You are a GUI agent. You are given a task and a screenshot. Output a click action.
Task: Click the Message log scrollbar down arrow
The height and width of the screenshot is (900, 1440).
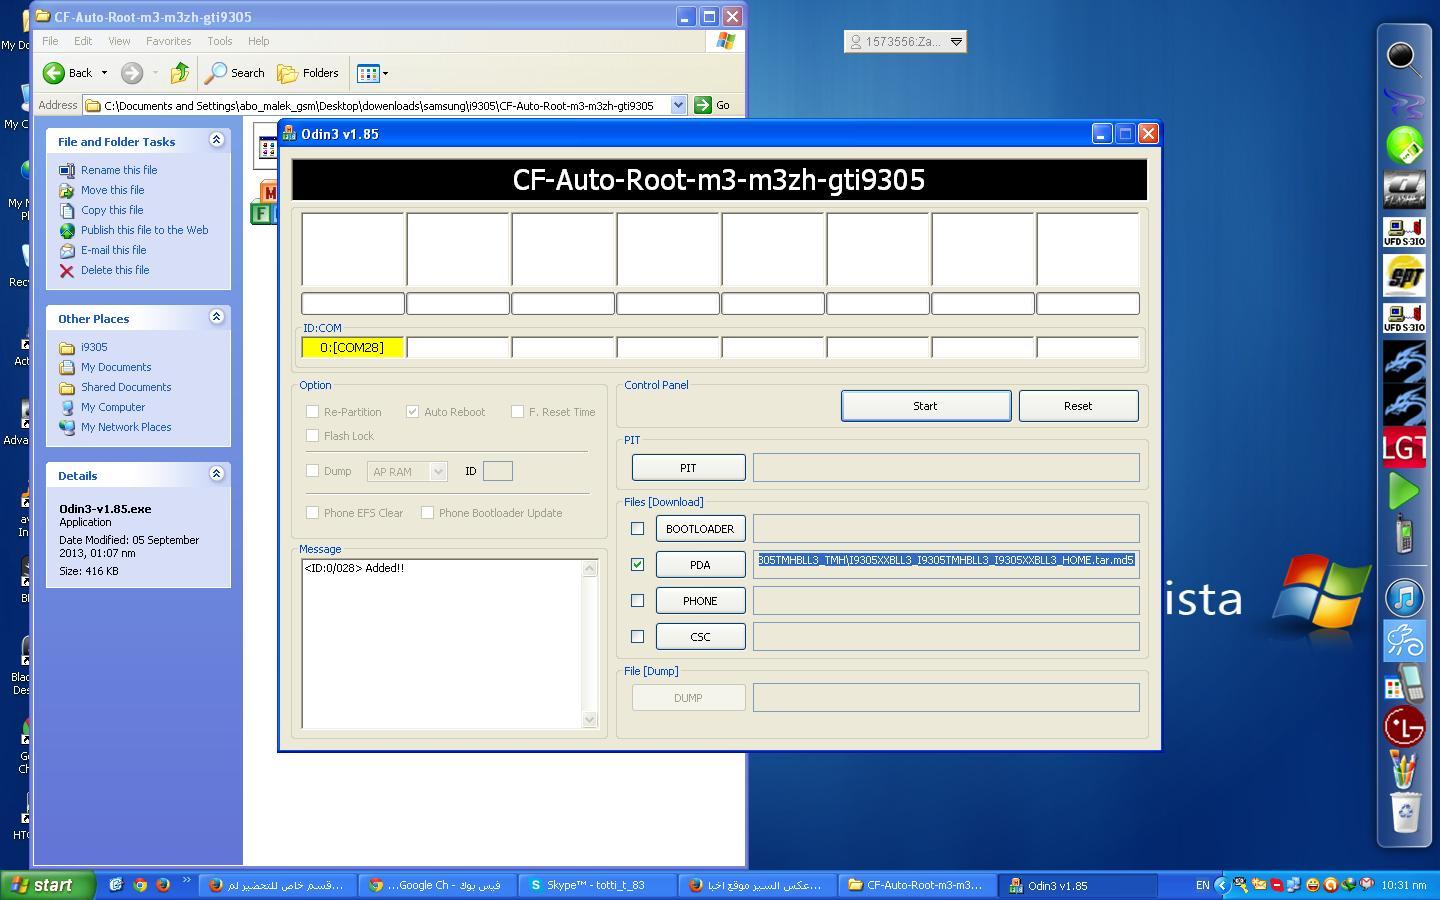click(x=589, y=720)
